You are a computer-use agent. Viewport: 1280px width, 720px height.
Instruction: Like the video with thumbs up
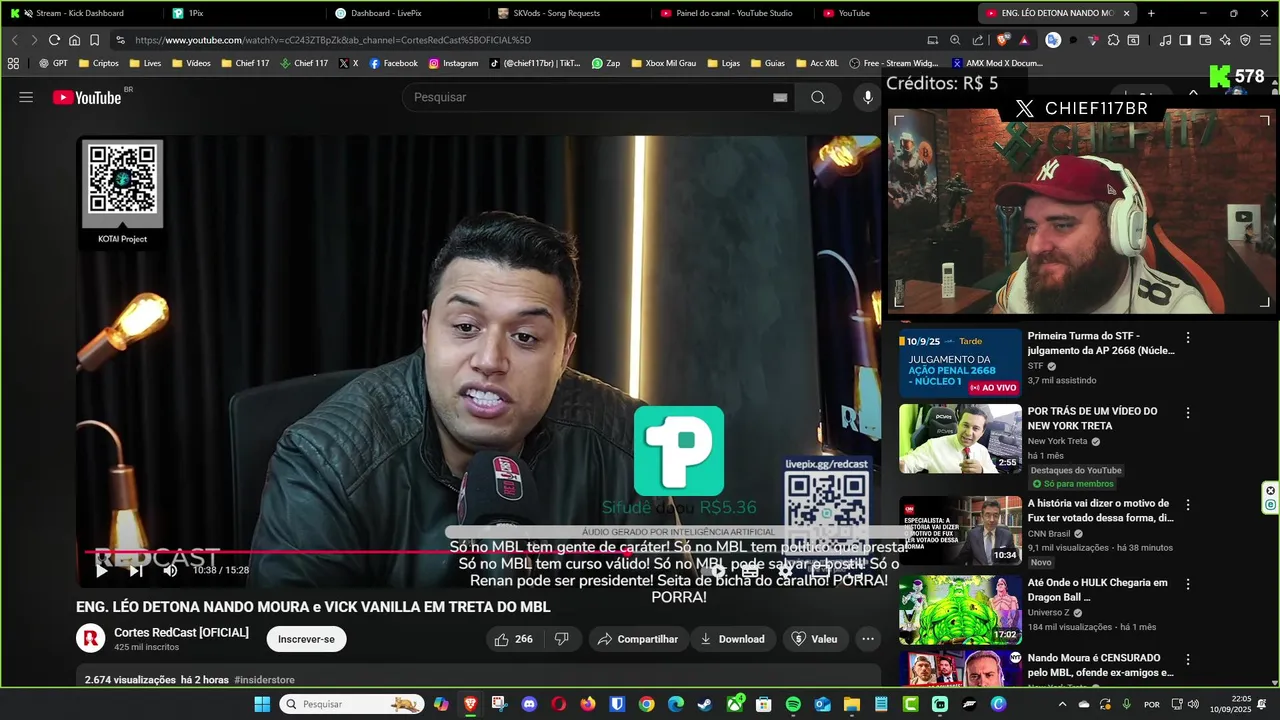(513, 639)
